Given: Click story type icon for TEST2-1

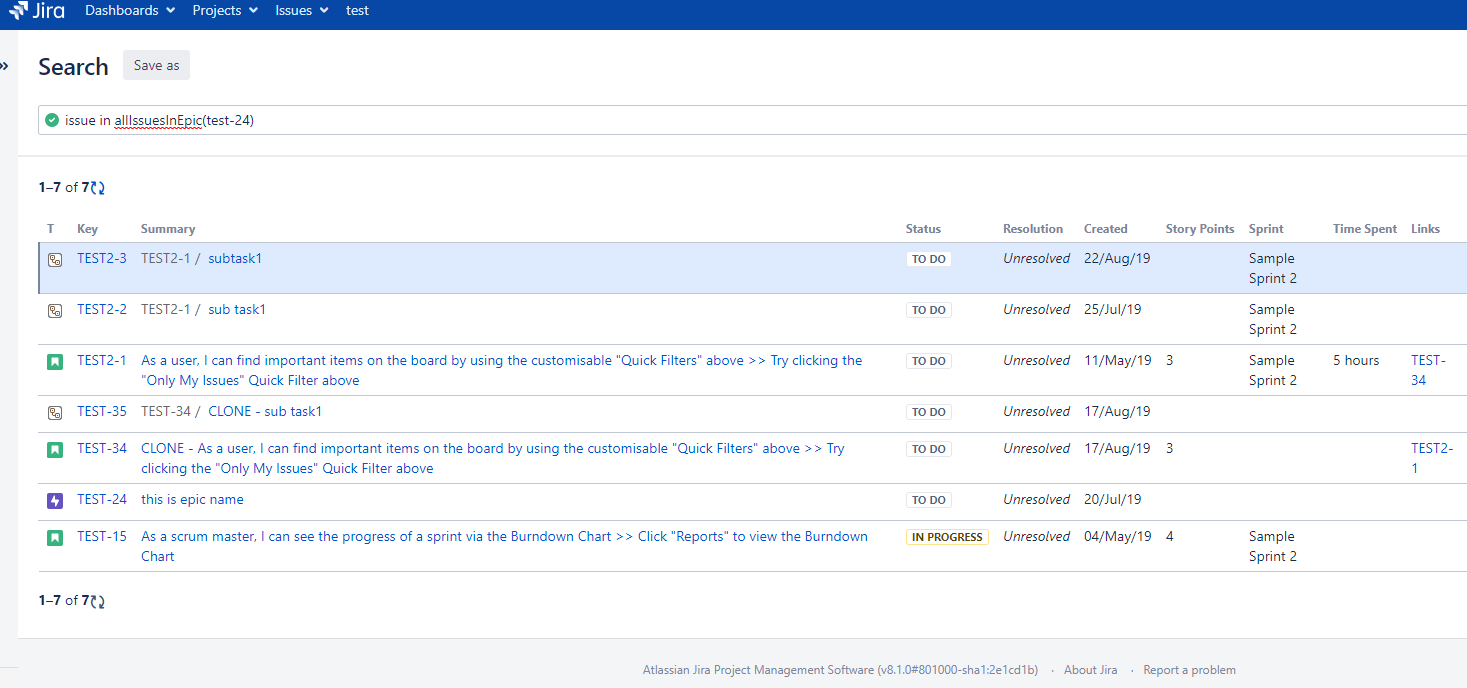Looking at the screenshot, I should click(x=55, y=361).
